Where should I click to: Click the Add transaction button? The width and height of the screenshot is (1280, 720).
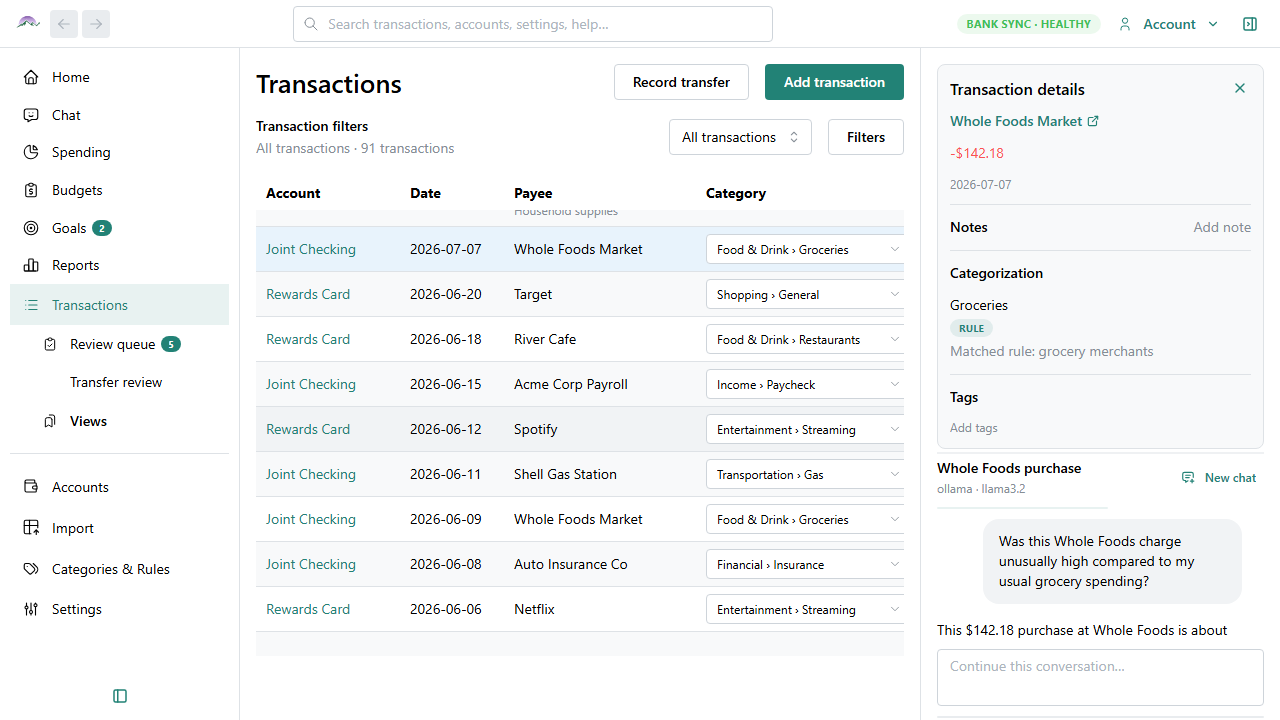[x=834, y=82]
